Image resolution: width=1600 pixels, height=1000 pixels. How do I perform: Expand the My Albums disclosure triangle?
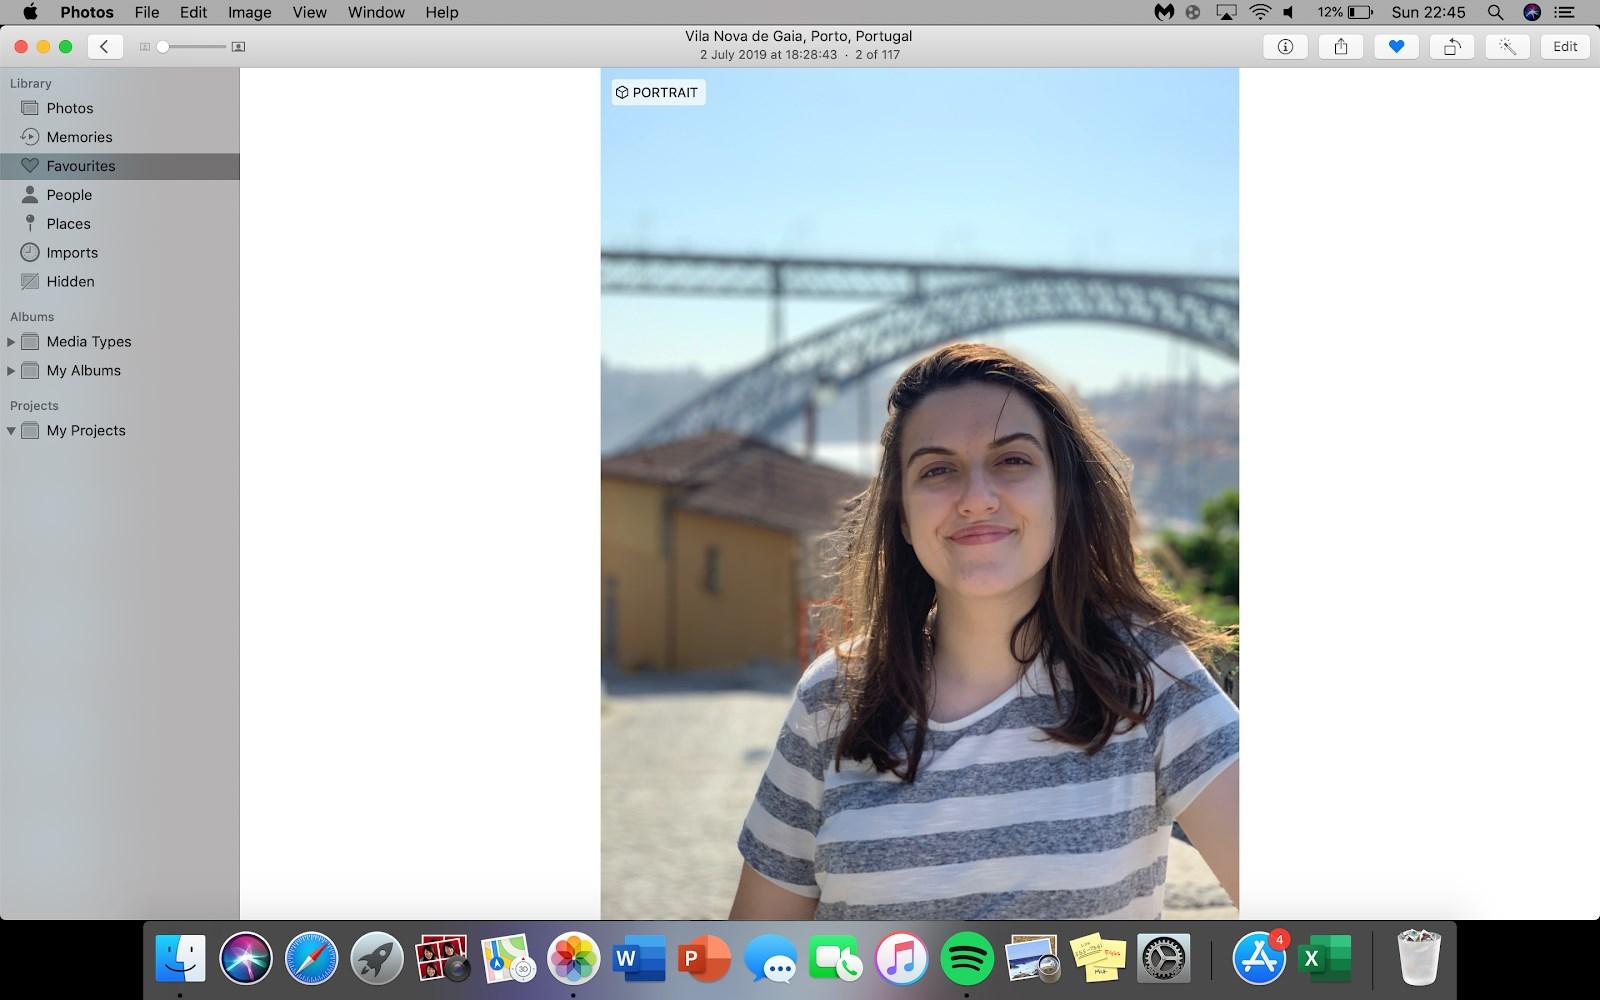coord(11,371)
